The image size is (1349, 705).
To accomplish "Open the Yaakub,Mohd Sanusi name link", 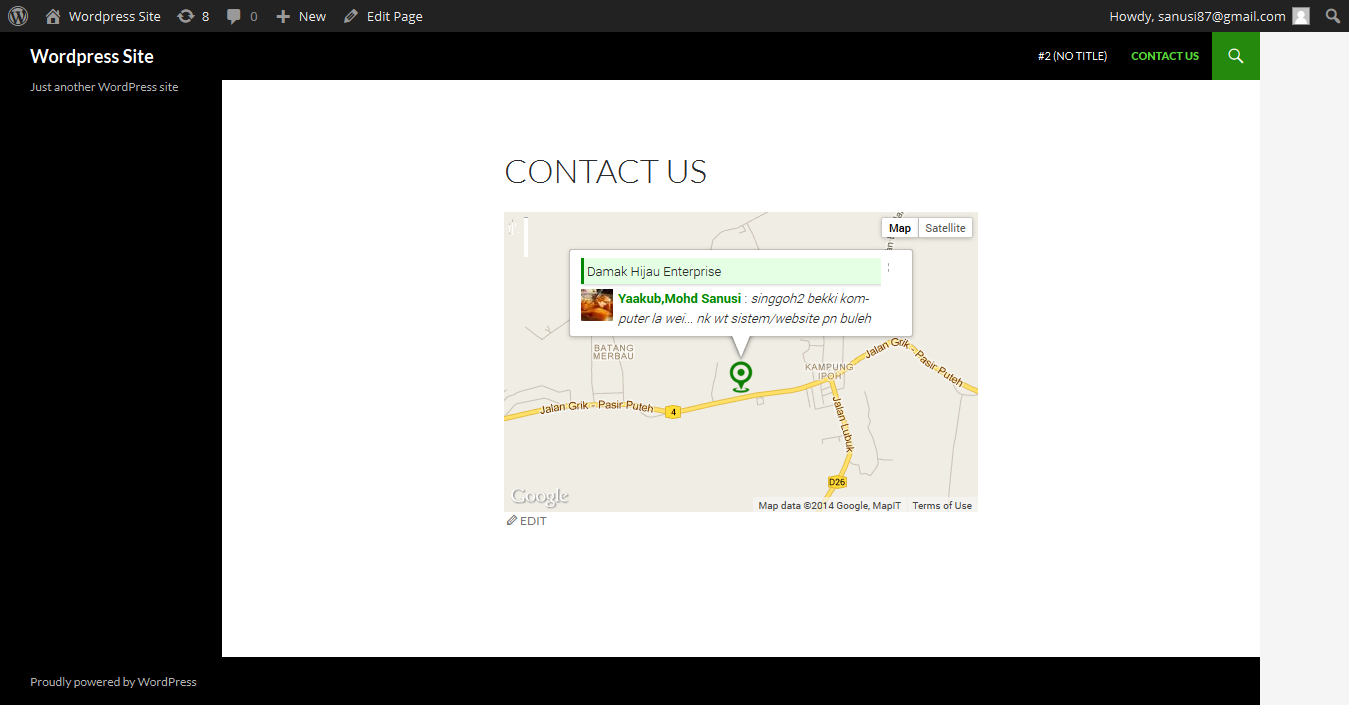I will (x=679, y=298).
